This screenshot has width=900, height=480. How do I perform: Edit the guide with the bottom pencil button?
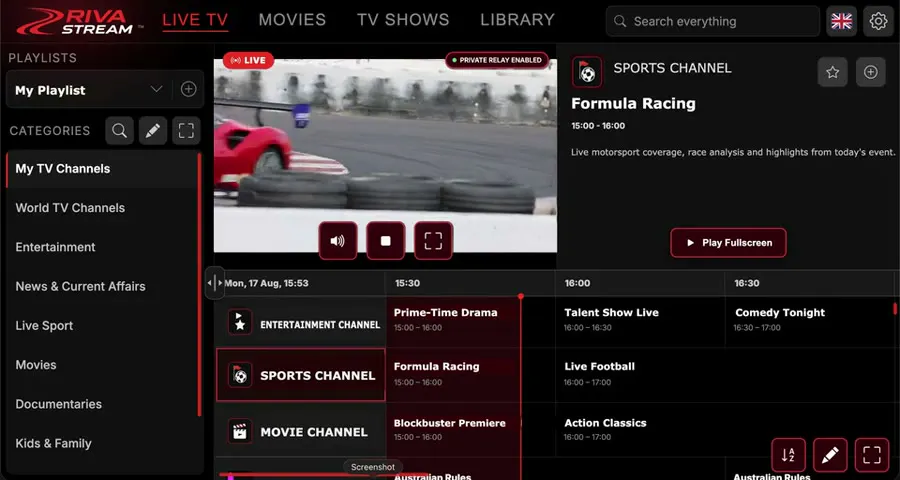830,455
